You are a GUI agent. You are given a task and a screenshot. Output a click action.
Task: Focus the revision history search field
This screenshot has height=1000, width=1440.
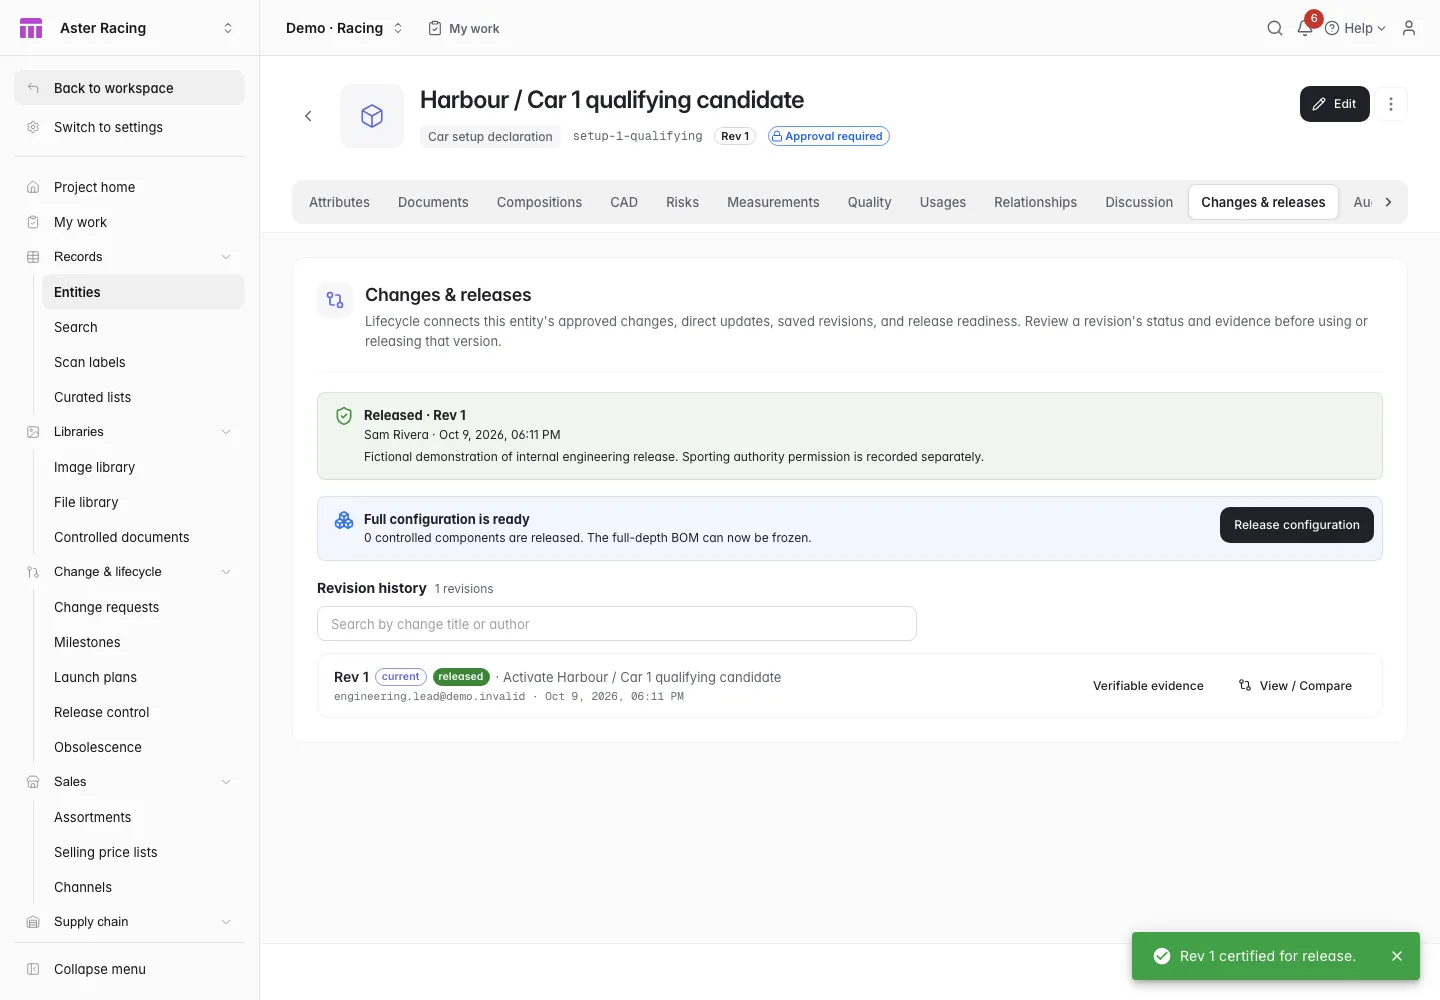[x=617, y=624]
